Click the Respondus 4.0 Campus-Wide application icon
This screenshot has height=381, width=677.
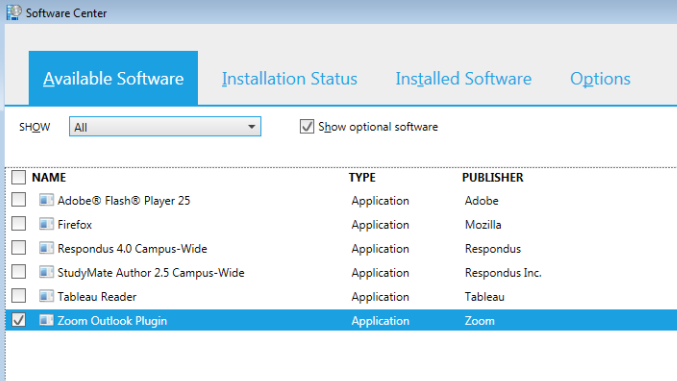tap(46, 248)
